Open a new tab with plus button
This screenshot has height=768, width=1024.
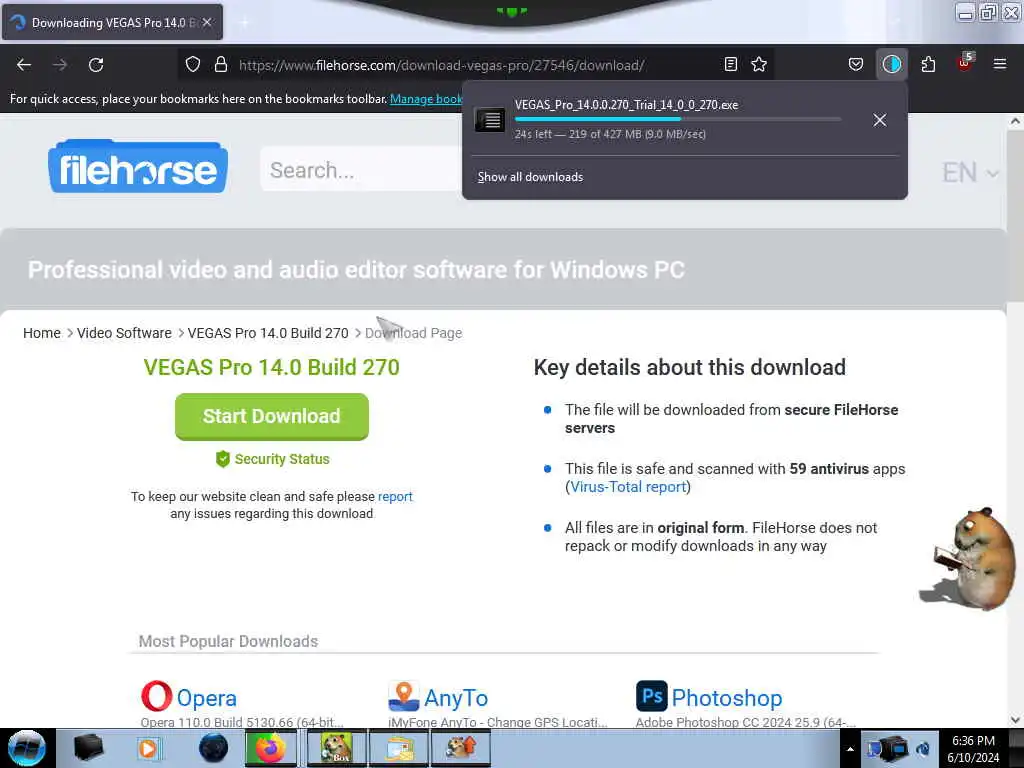tap(244, 22)
